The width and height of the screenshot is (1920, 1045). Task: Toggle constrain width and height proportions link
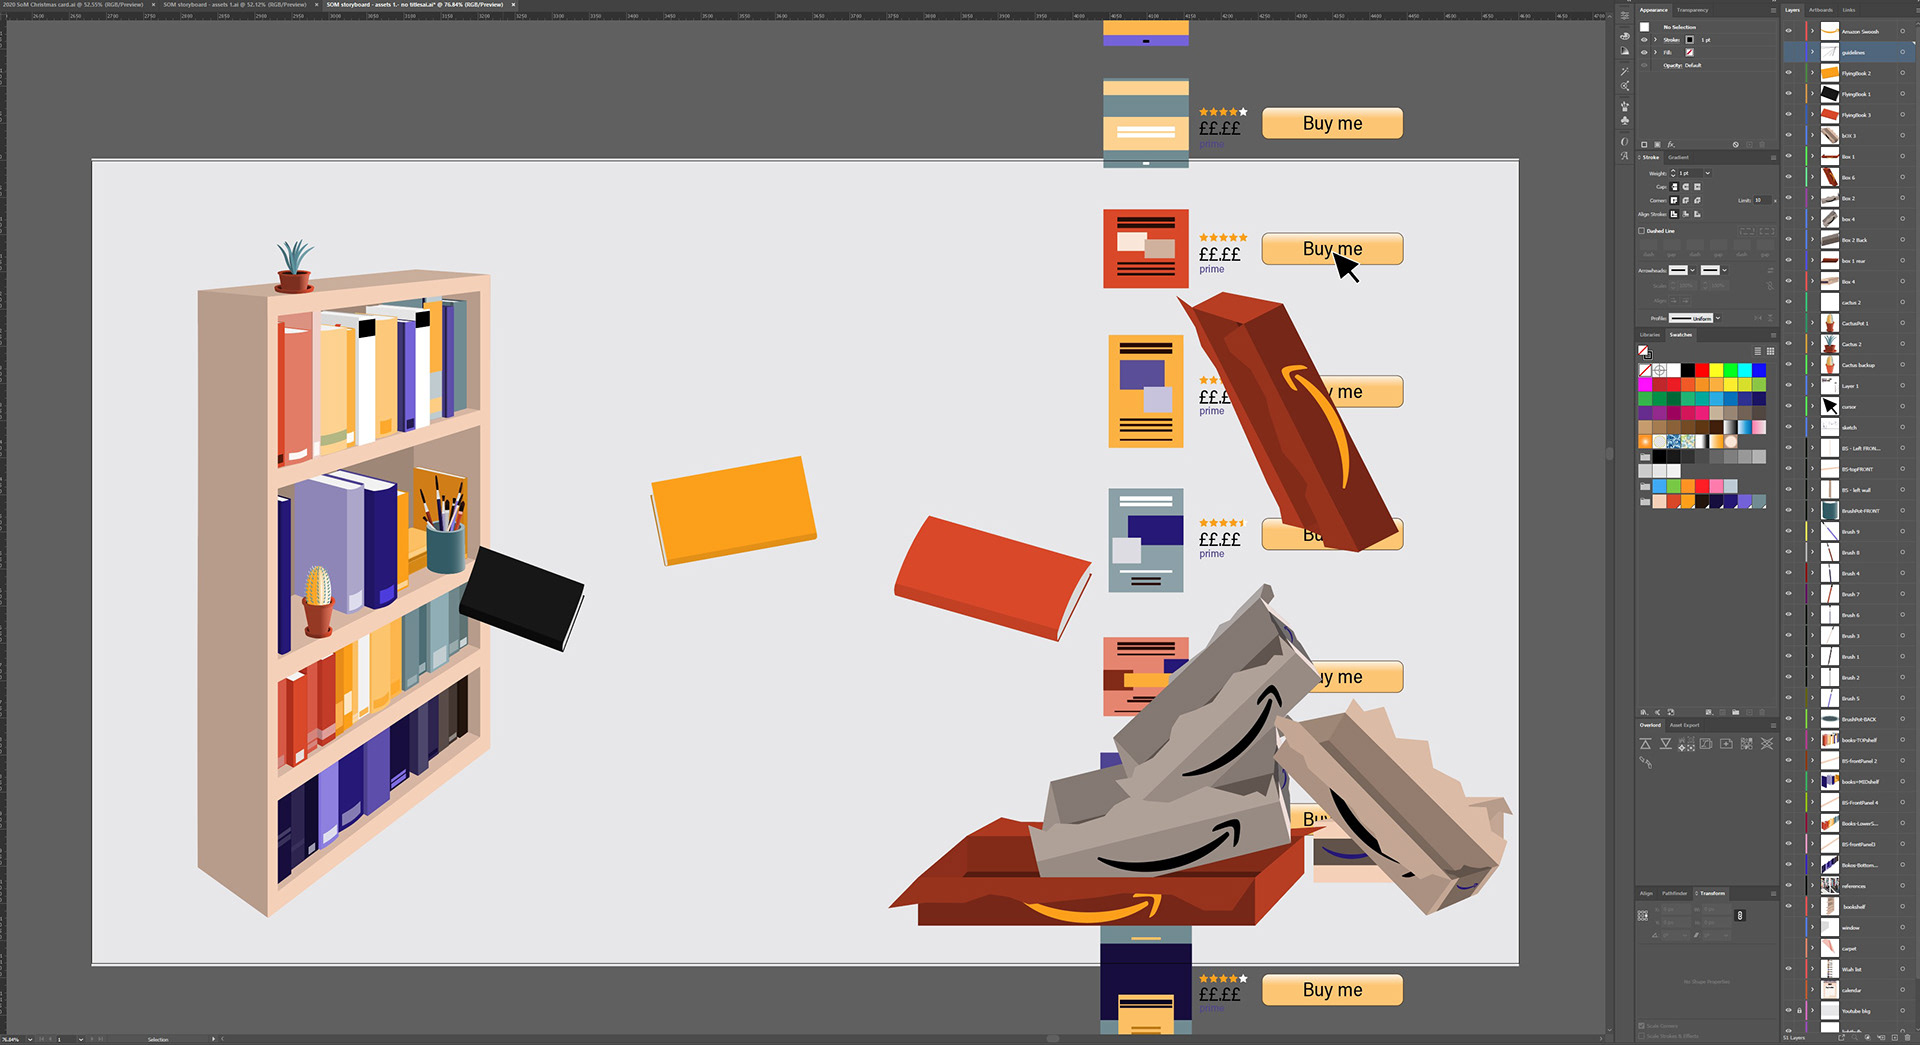(x=1740, y=915)
